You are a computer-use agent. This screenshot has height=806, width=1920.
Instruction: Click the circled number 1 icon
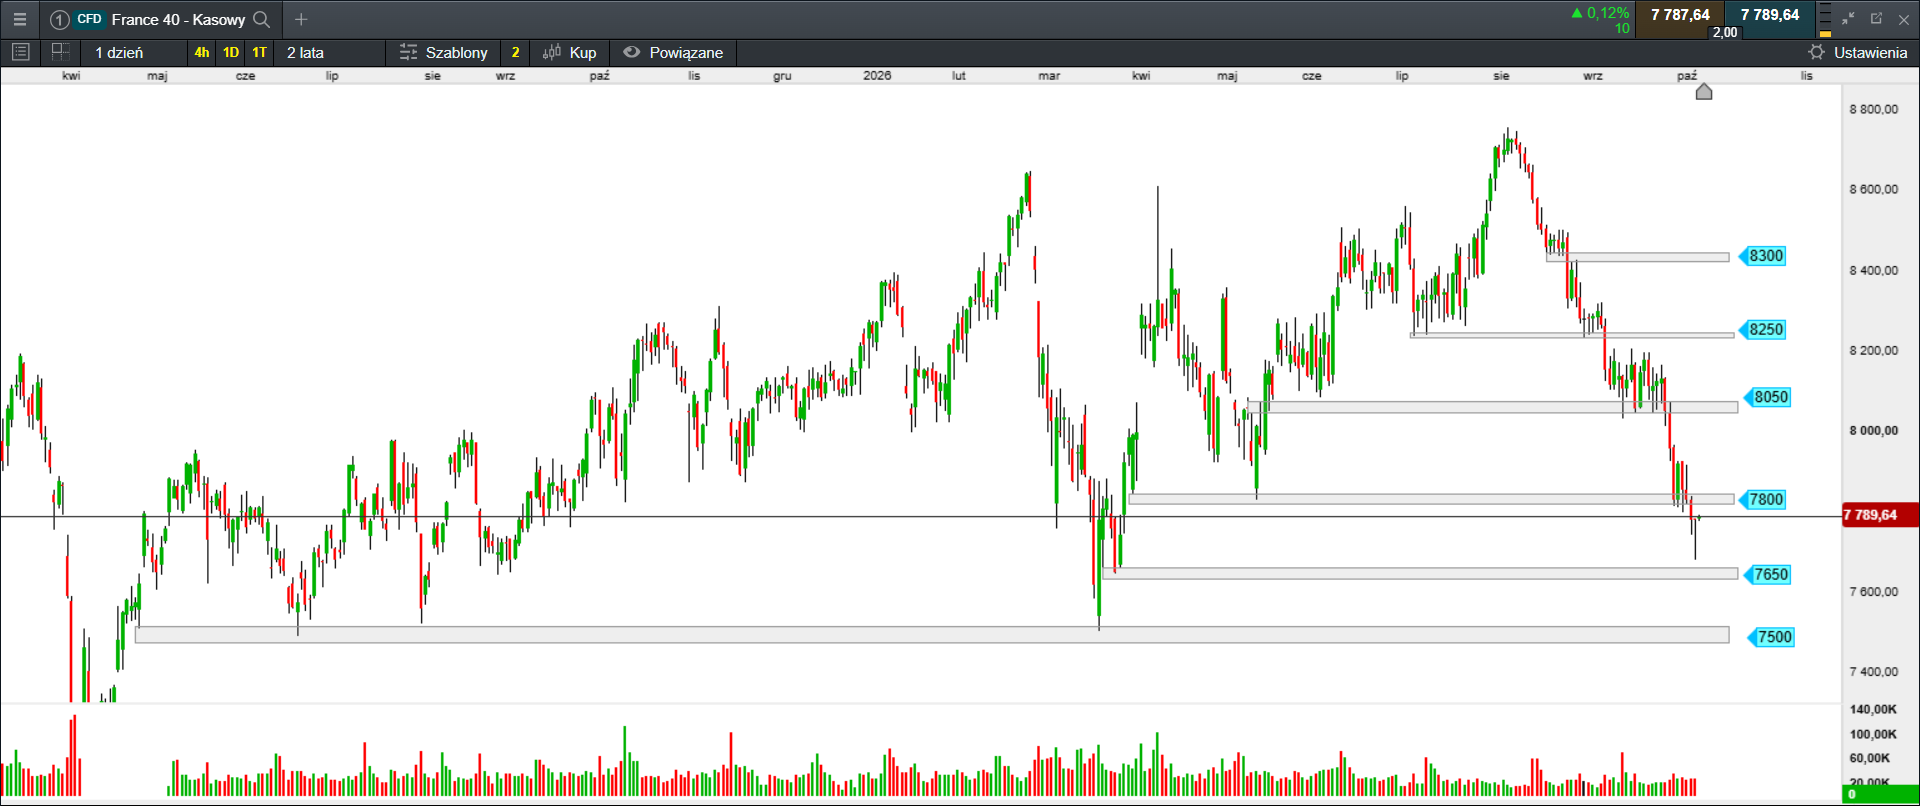(x=59, y=19)
